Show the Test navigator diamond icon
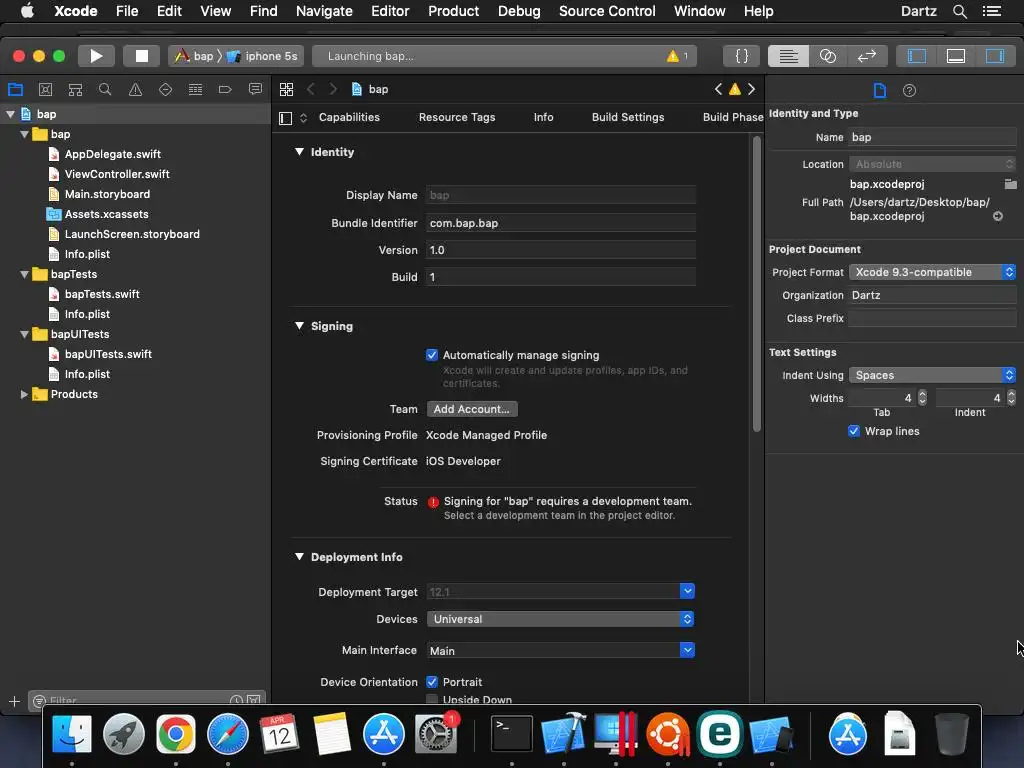This screenshot has width=1024, height=768. click(x=165, y=89)
